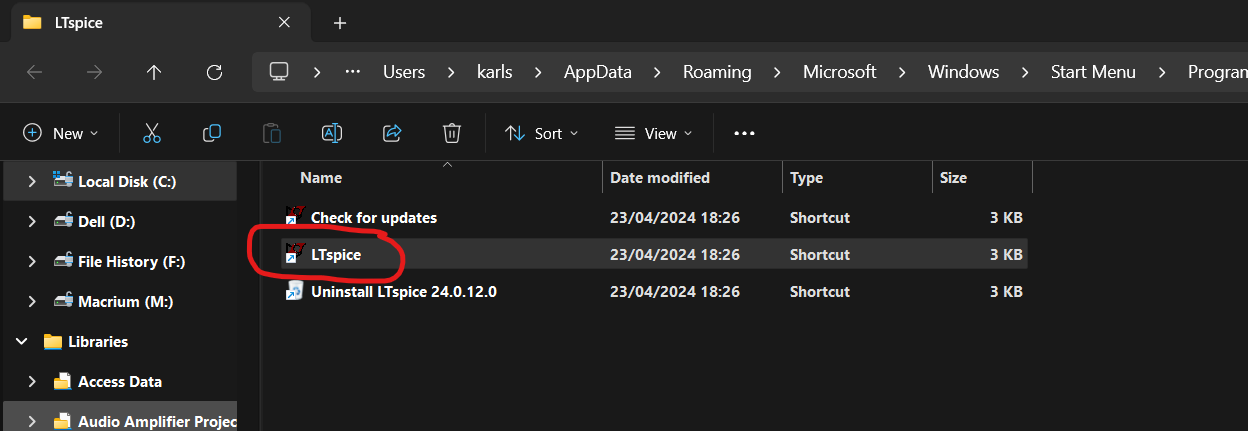Go forward with the right arrow
1248x431 pixels.
(x=94, y=72)
